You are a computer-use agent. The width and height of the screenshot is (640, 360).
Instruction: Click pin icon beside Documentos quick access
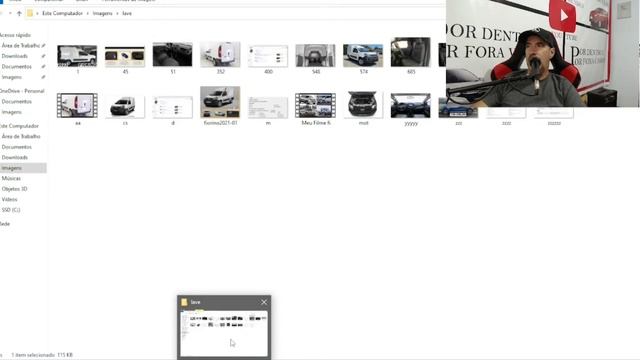tap(43, 67)
